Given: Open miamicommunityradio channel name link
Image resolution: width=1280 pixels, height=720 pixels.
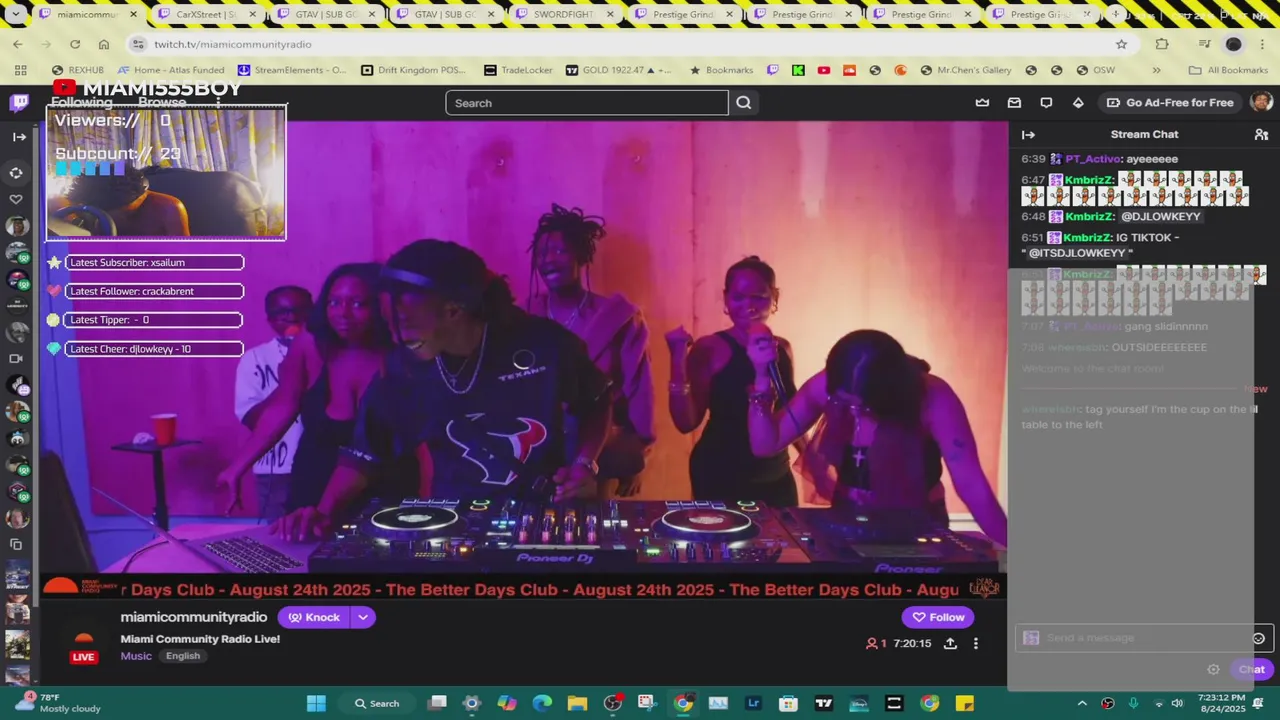Looking at the screenshot, I should pyautogui.click(x=194, y=617).
